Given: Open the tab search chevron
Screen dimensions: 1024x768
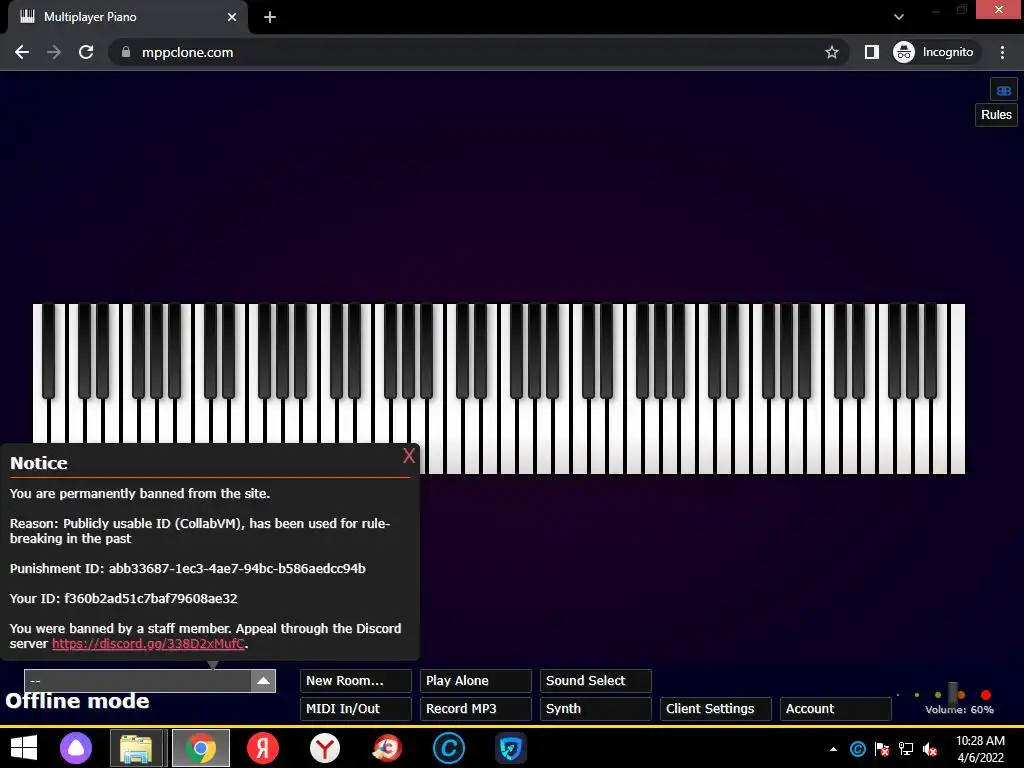Looking at the screenshot, I should pos(899,17).
